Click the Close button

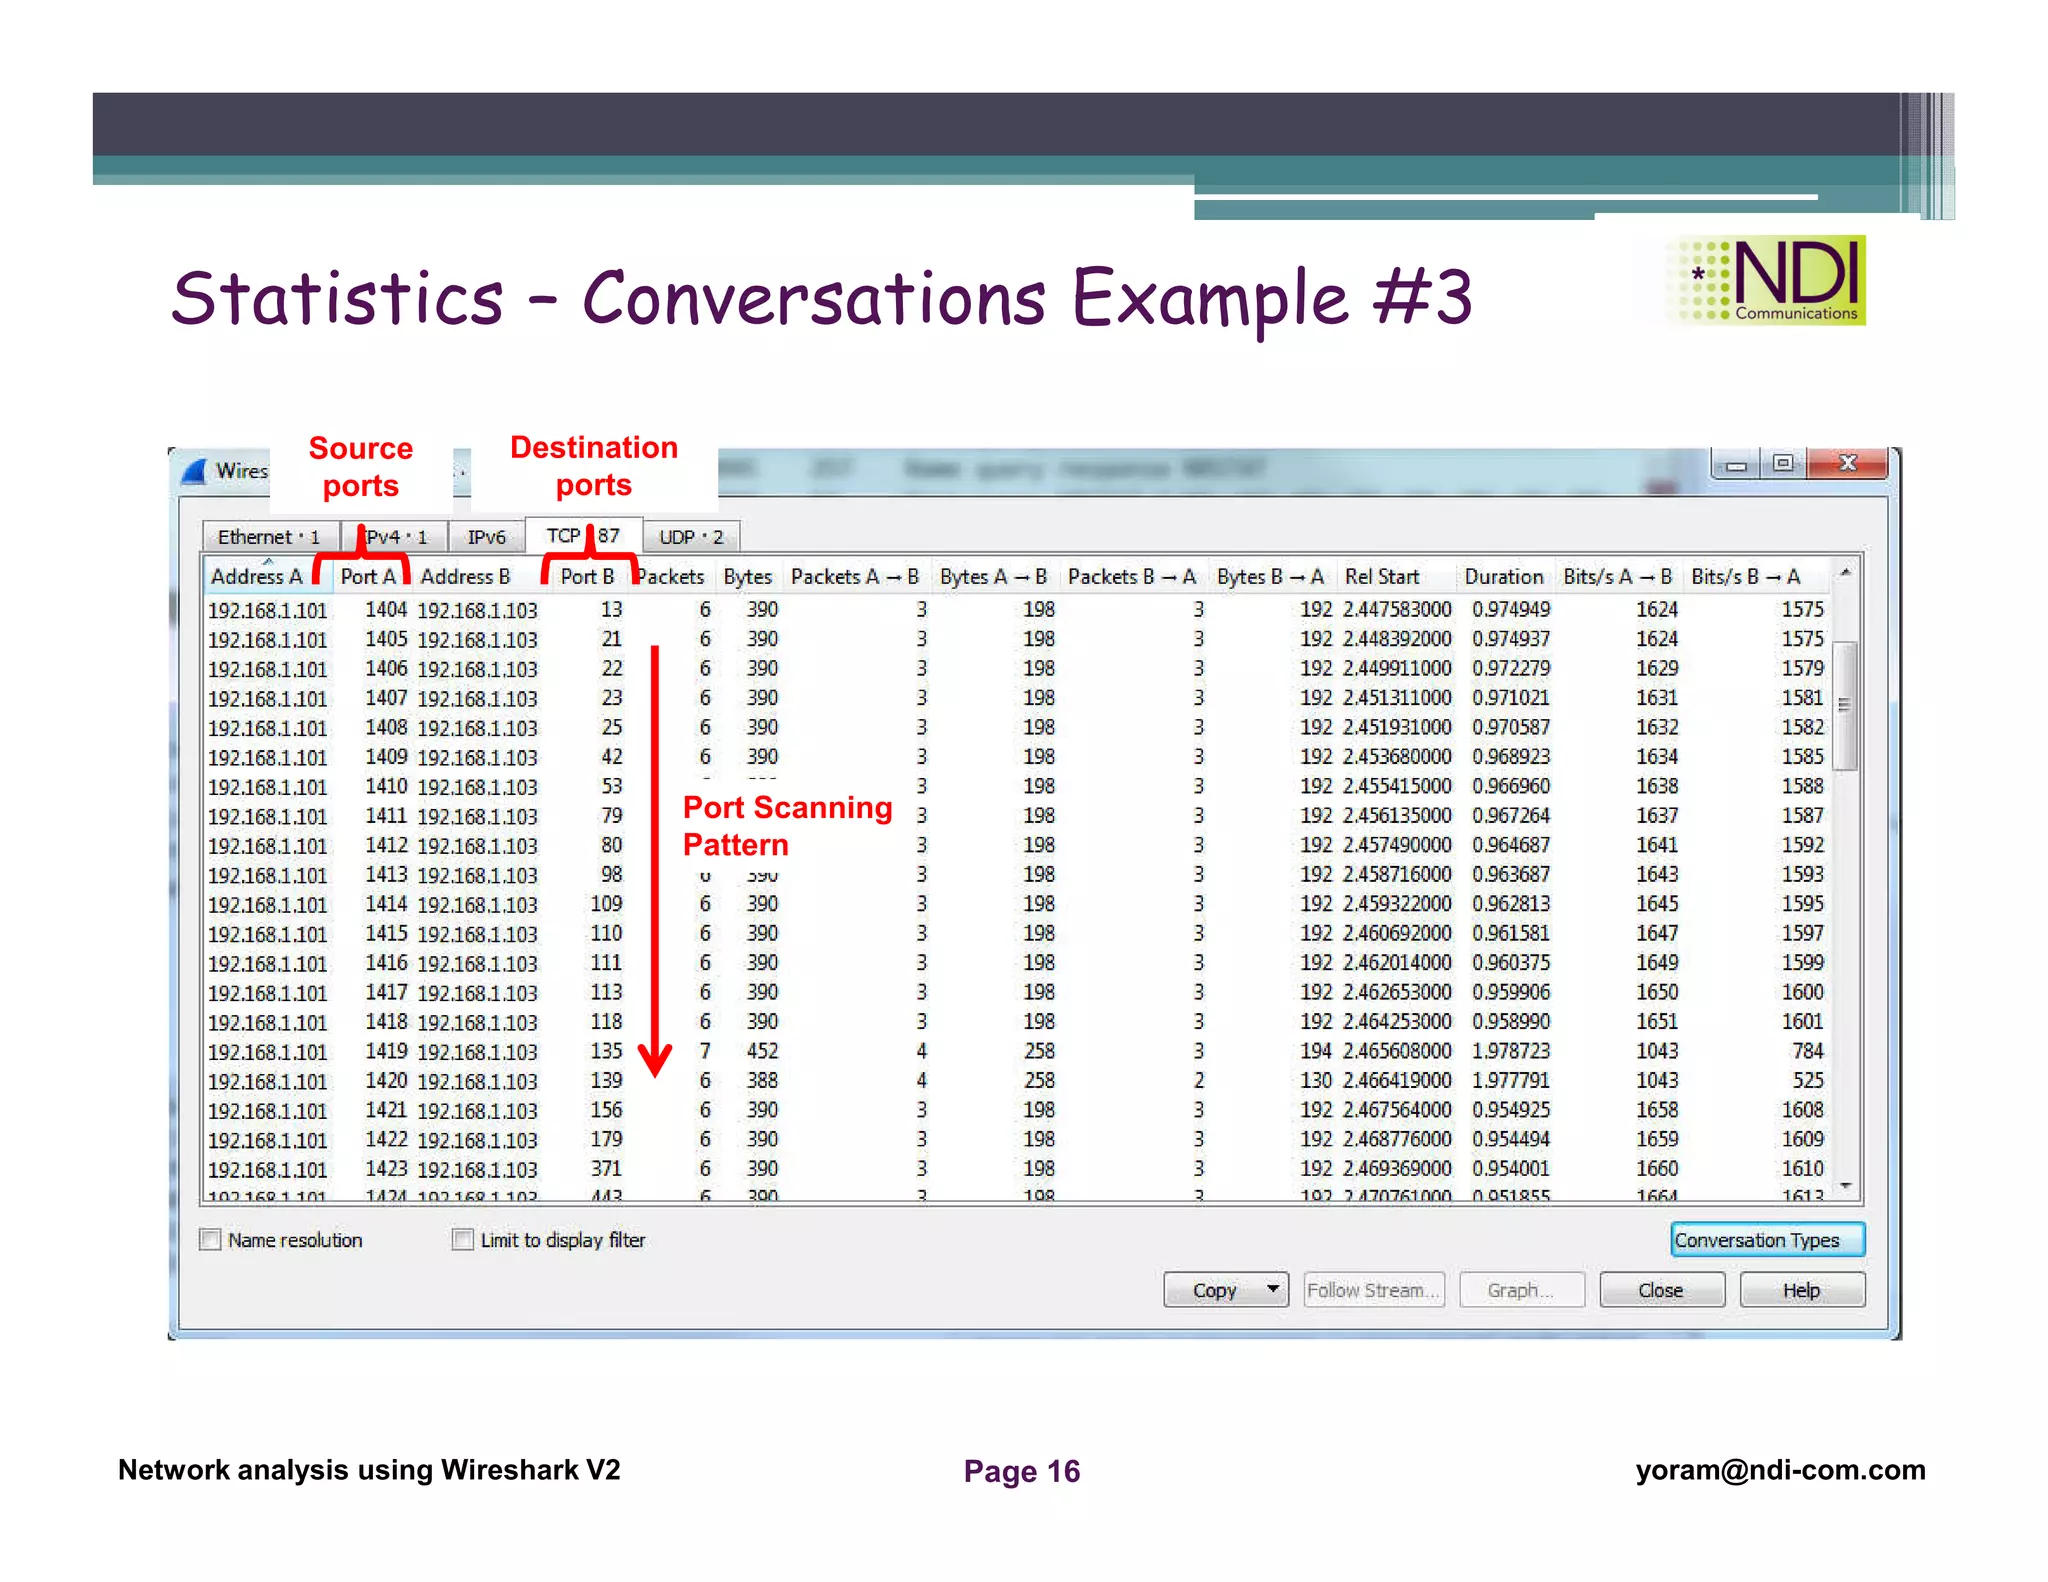pyautogui.click(x=1661, y=1290)
